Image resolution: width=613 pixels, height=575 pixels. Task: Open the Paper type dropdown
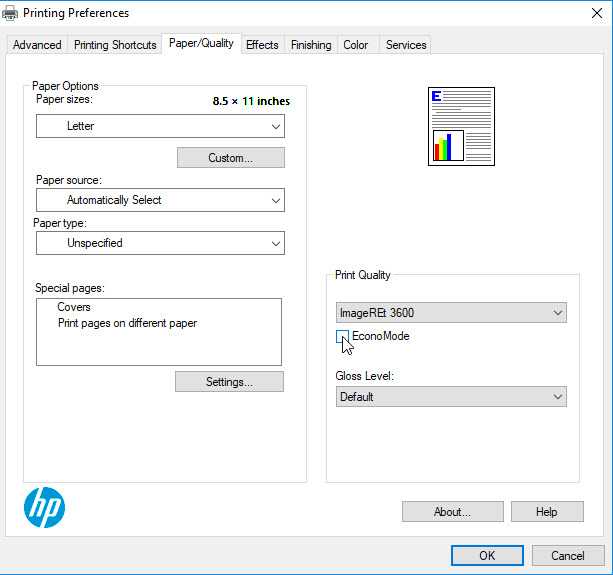pos(160,243)
